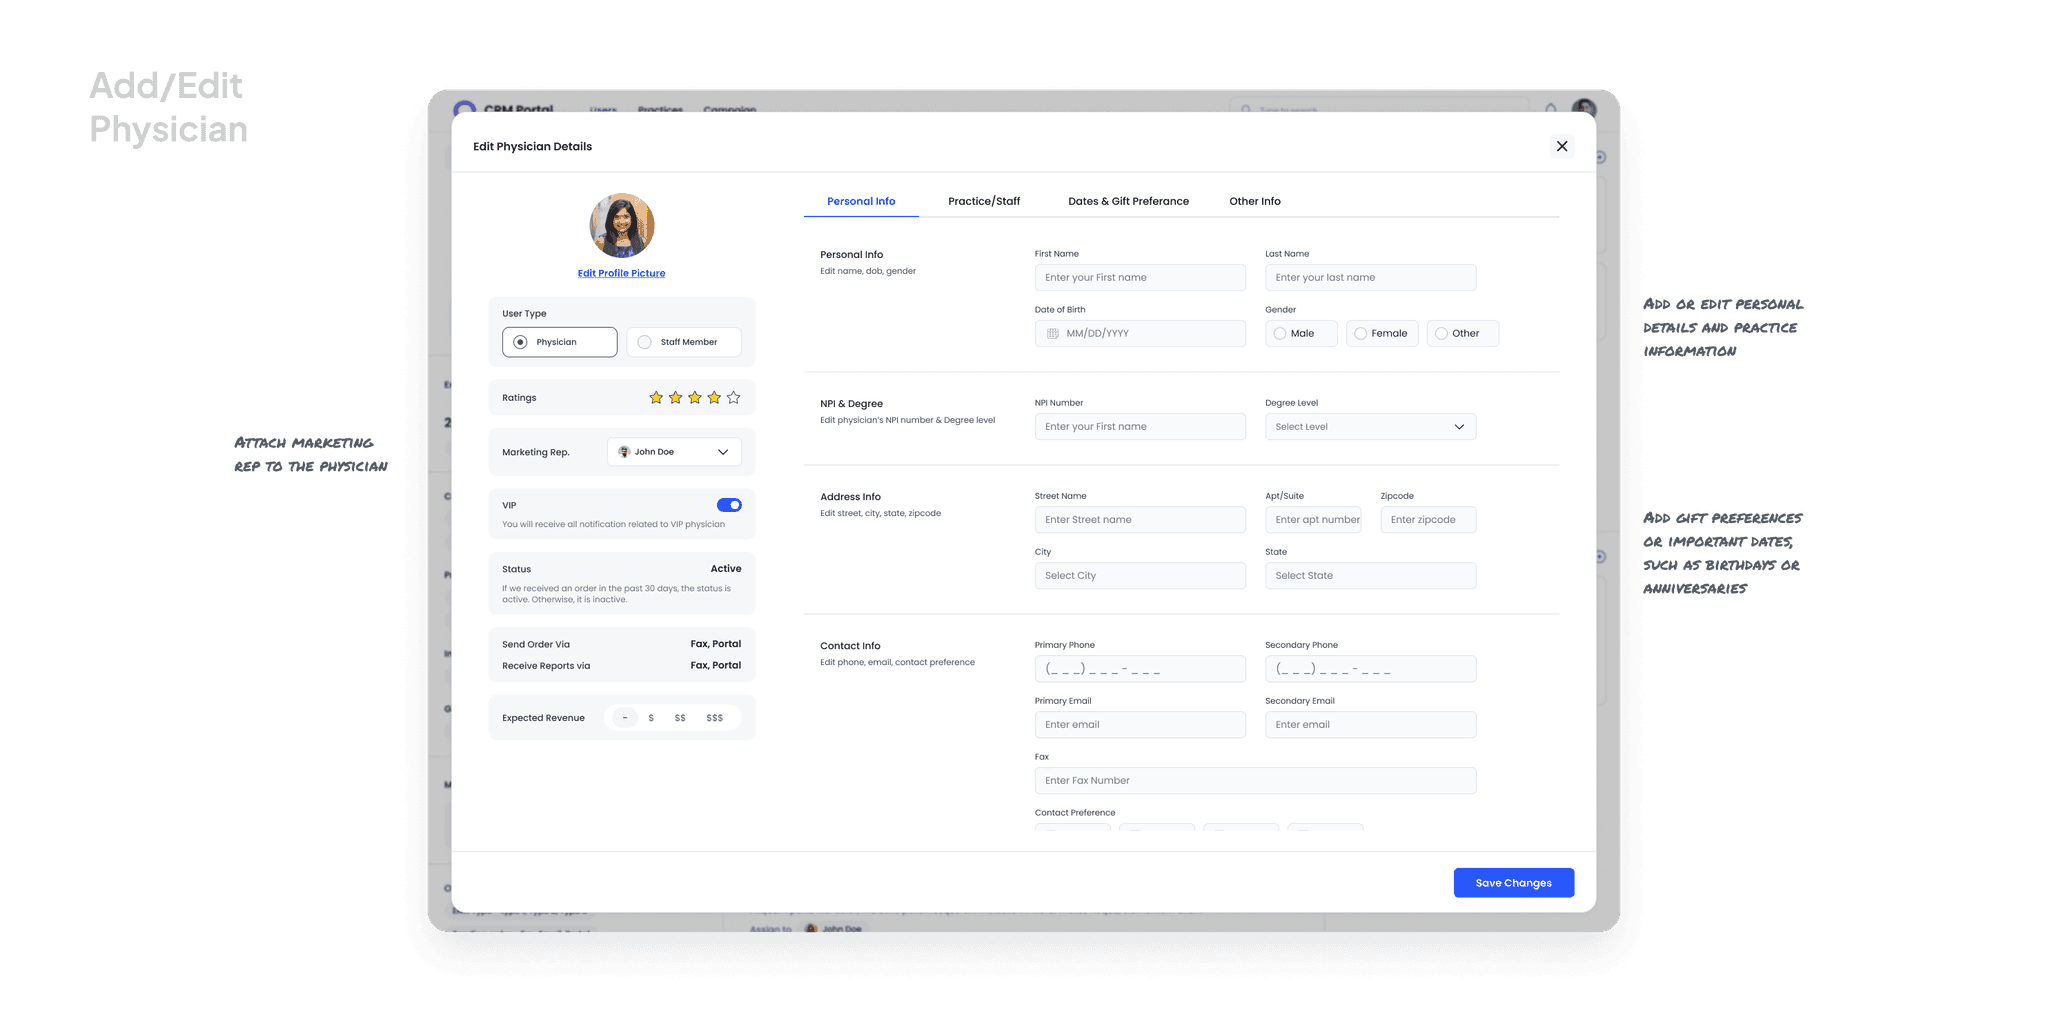The width and height of the screenshot is (2048, 1021).
Task: Open the Degree Level dropdown
Action: click(x=1370, y=426)
